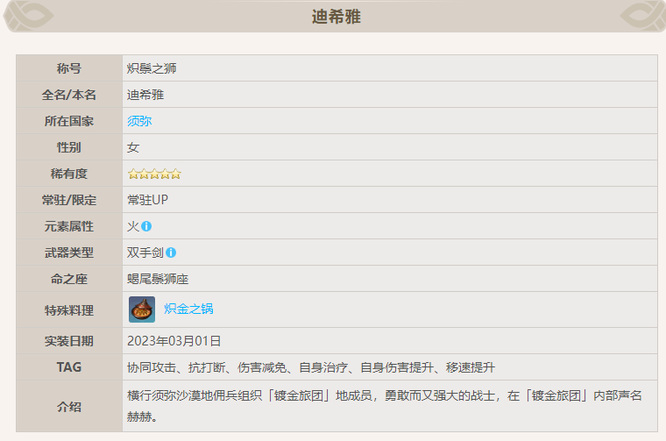Click the right ornament in the title banner

643,15
